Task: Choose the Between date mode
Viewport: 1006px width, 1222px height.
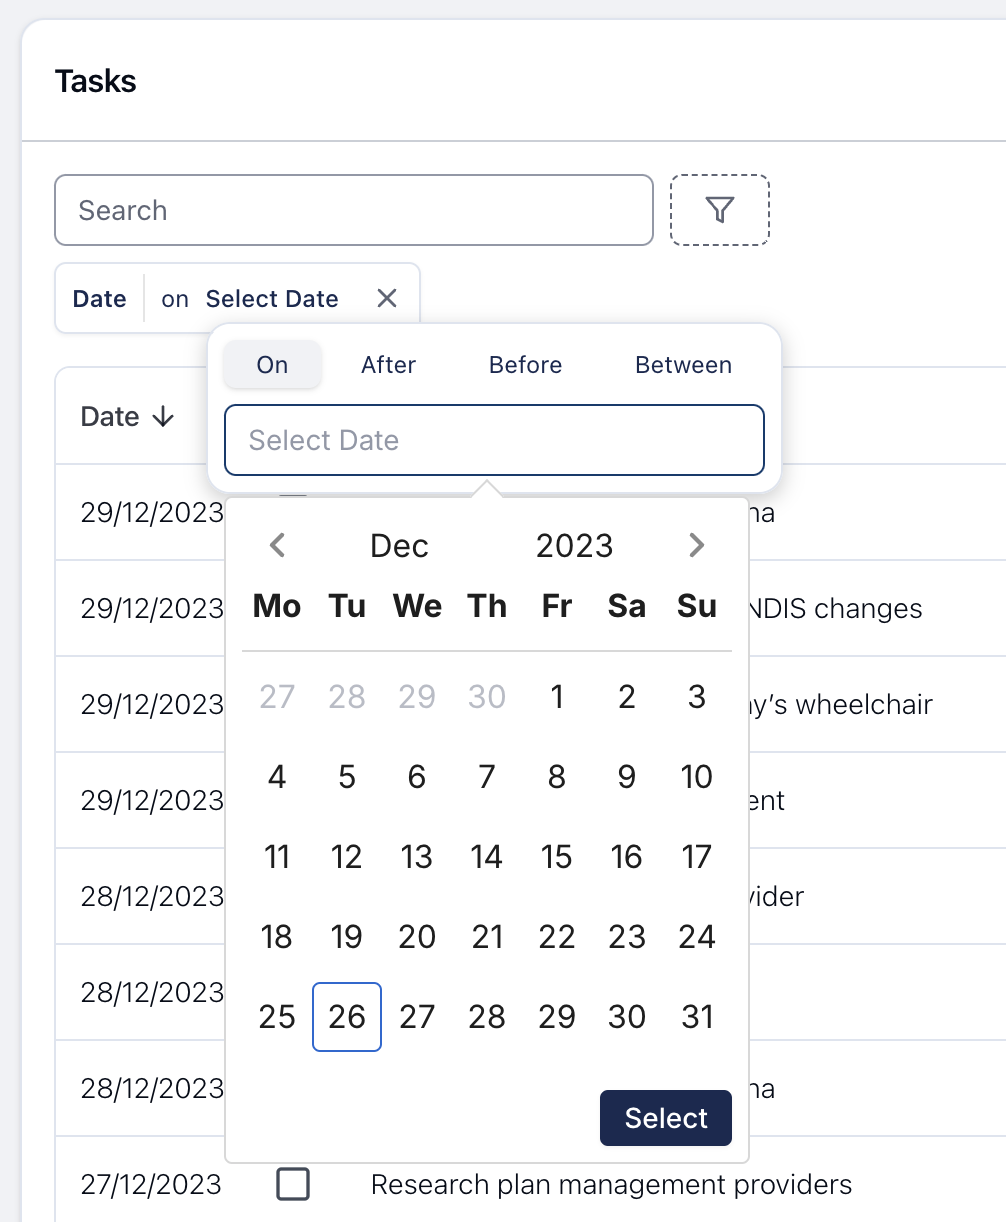Action: tap(683, 365)
